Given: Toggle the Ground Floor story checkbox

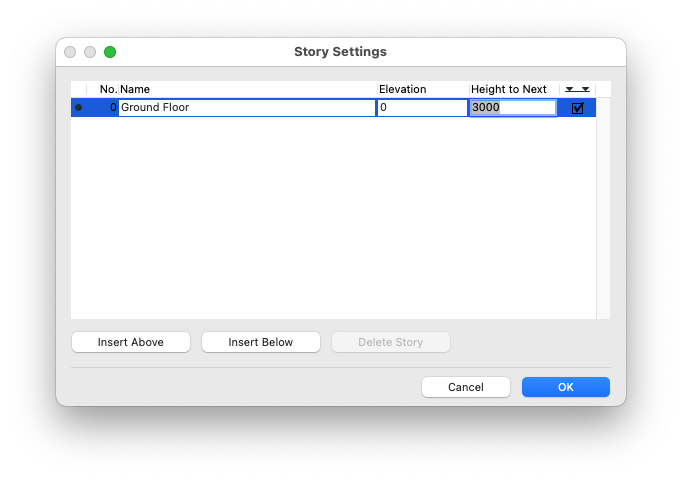Looking at the screenshot, I should 577,108.
